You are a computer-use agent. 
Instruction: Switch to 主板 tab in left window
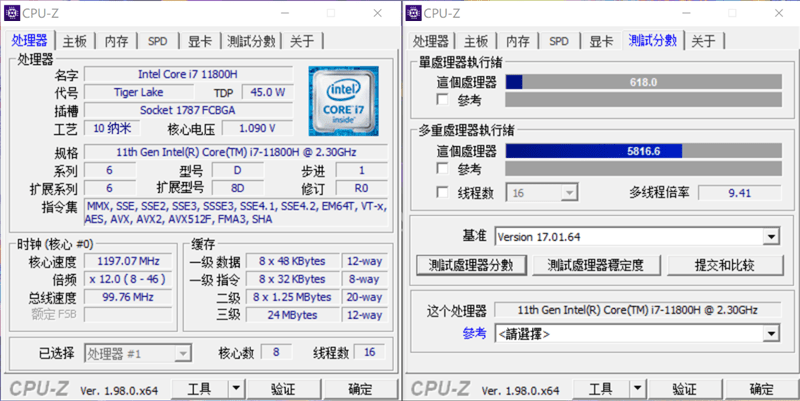point(74,41)
